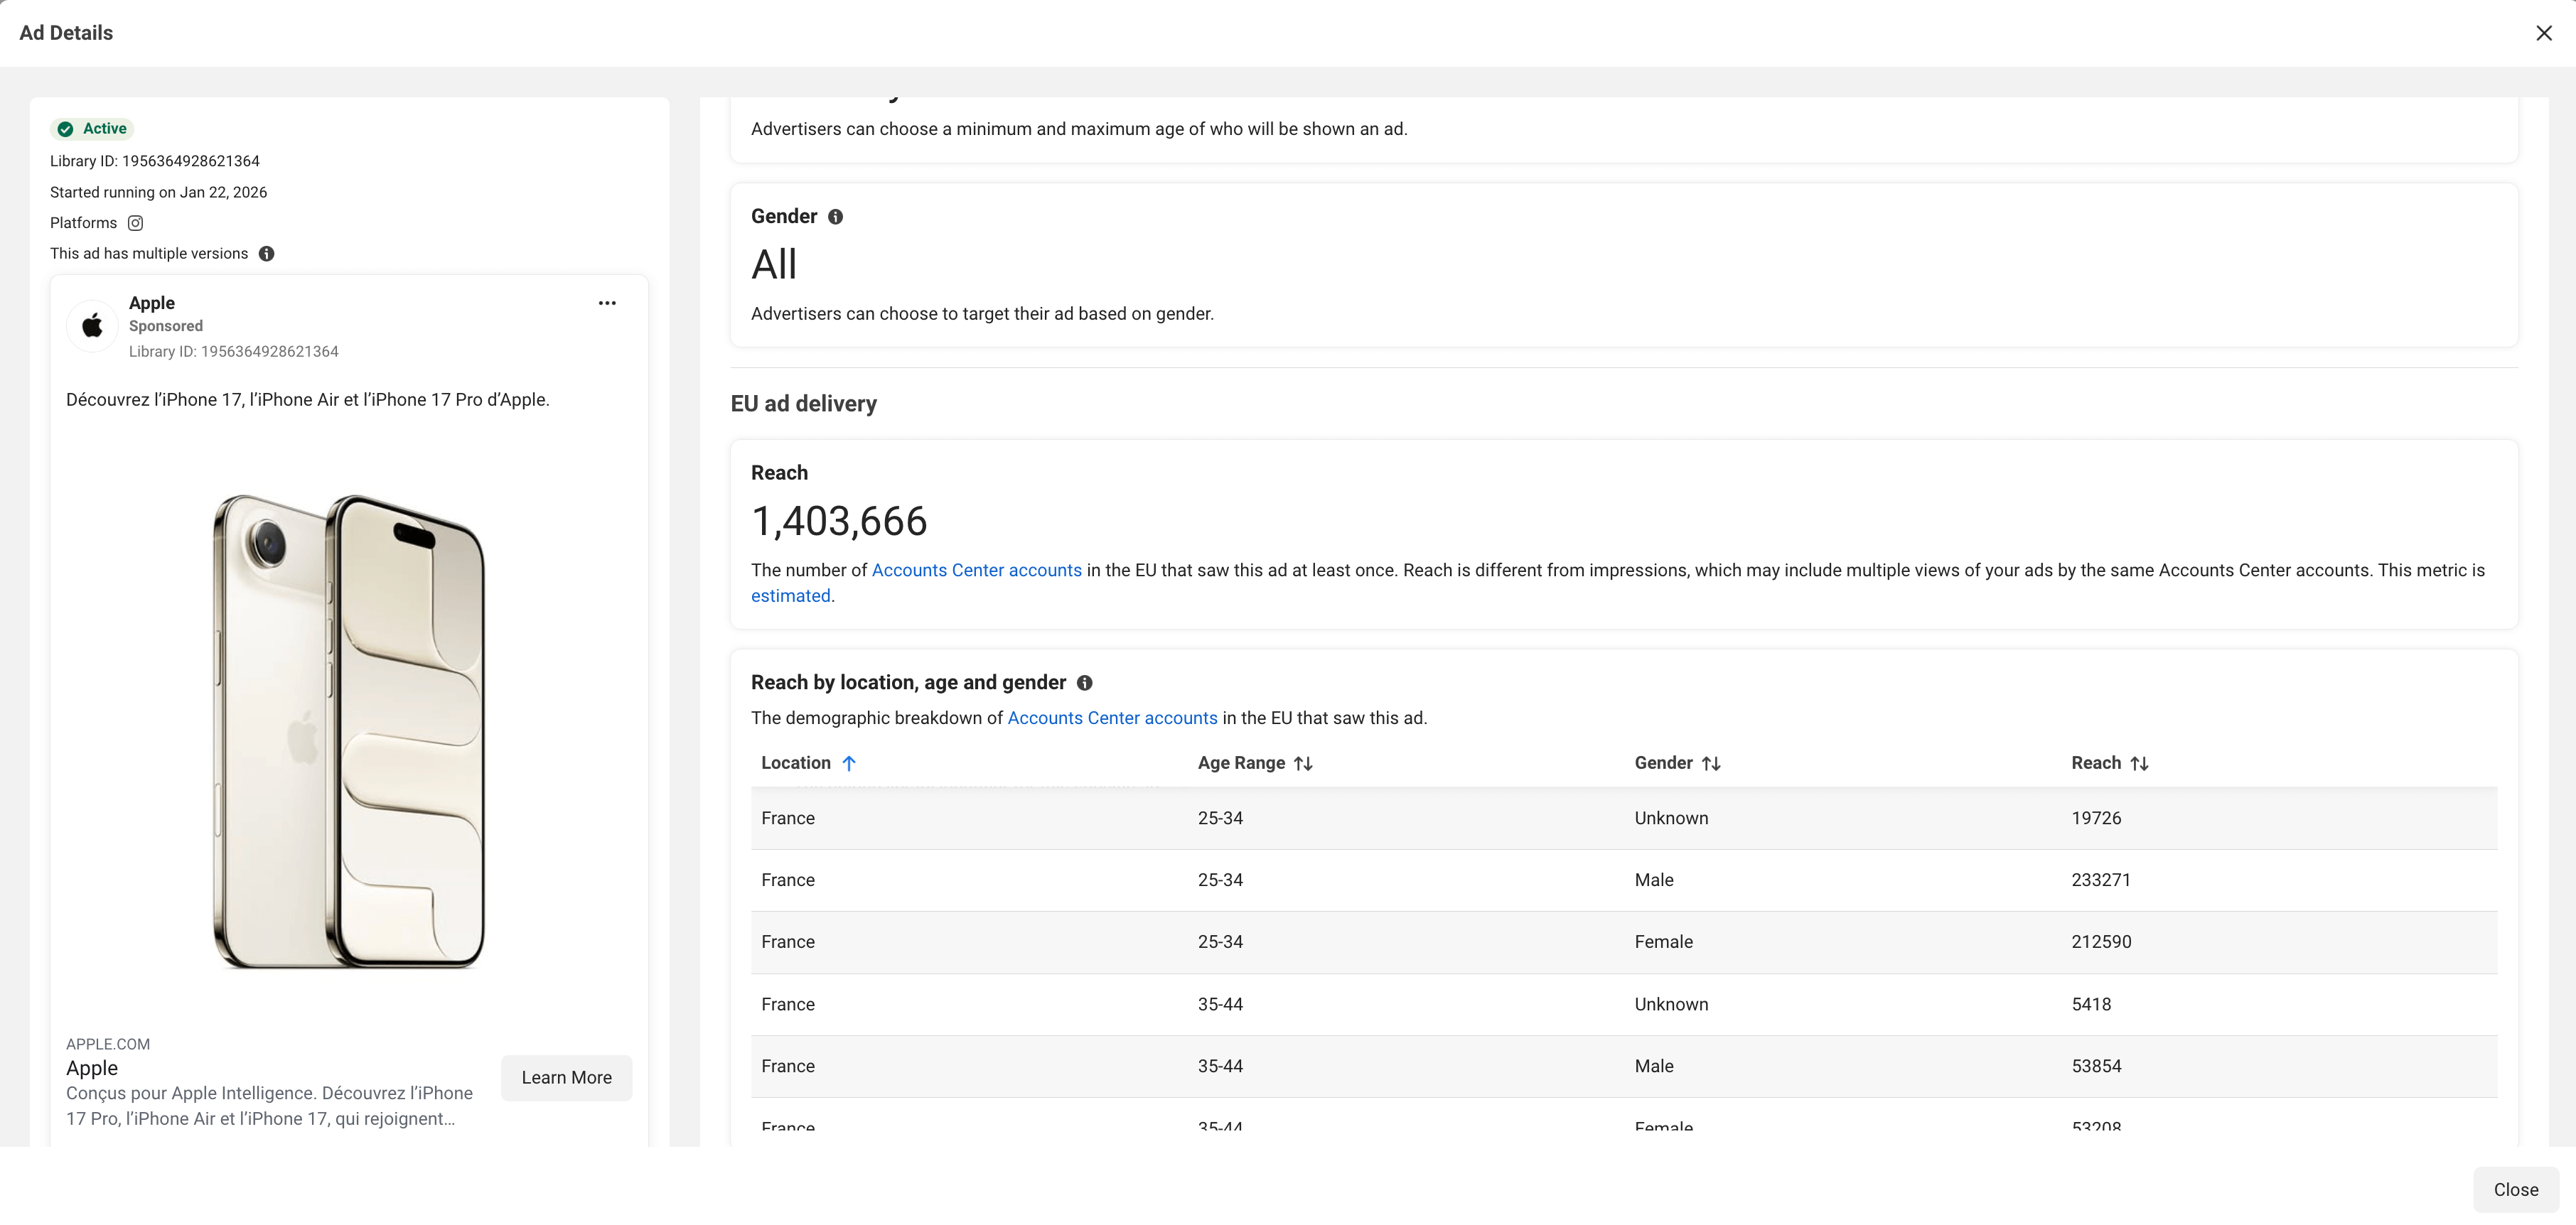The image size is (2576, 1225).
Task: Click the X icon to close Ad Details
Action: pos(2543,33)
